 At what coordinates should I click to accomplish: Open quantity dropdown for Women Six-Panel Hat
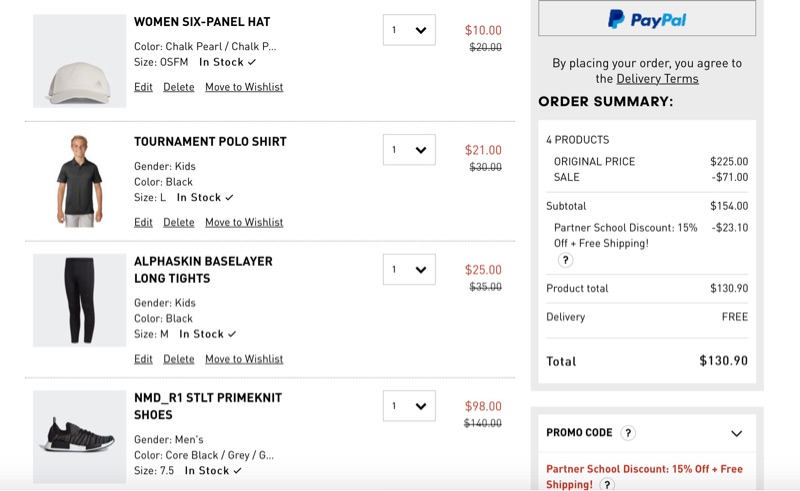pyautogui.click(x=409, y=30)
